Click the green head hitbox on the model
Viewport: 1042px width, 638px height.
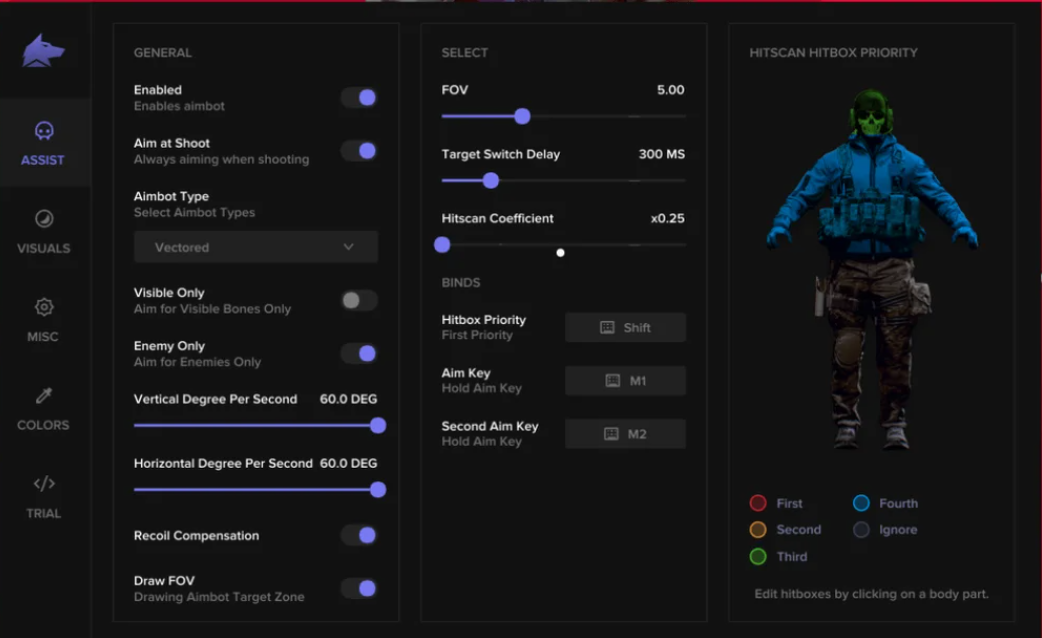point(871,114)
